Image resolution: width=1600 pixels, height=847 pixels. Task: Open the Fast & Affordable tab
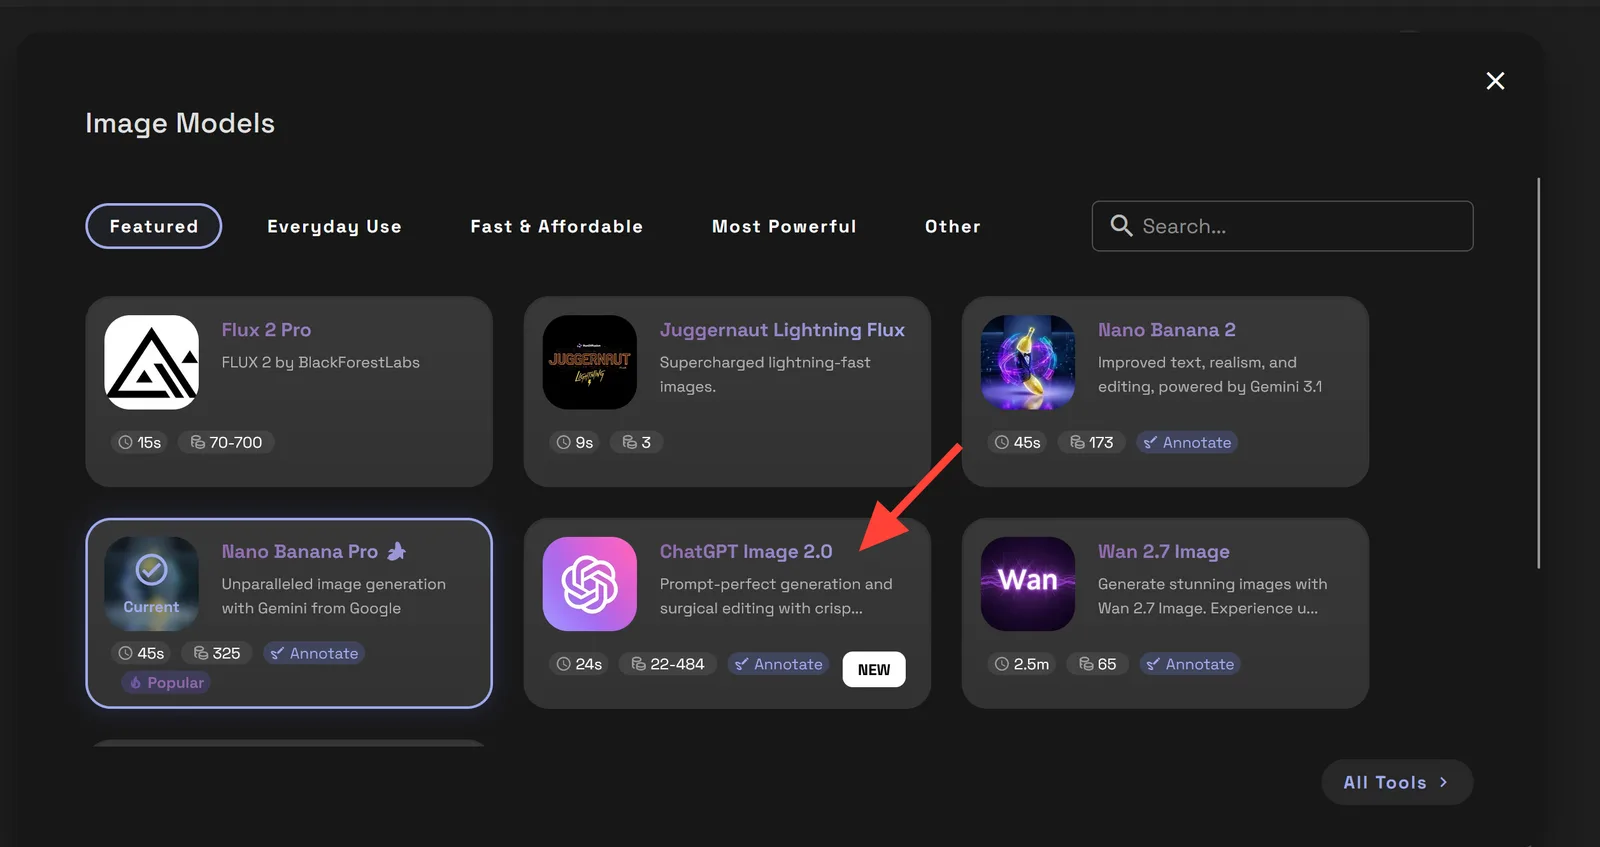click(557, 226)
